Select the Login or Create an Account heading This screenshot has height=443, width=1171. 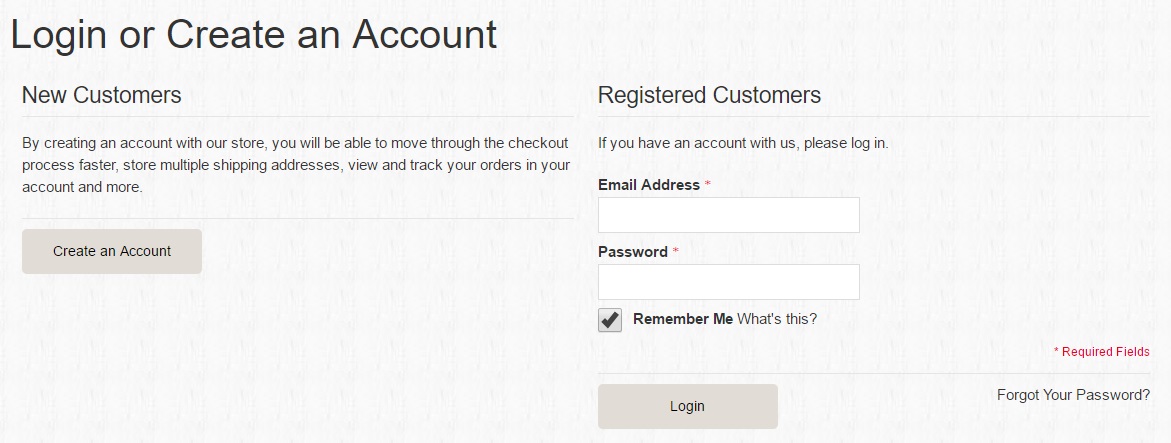click(254, 34)
